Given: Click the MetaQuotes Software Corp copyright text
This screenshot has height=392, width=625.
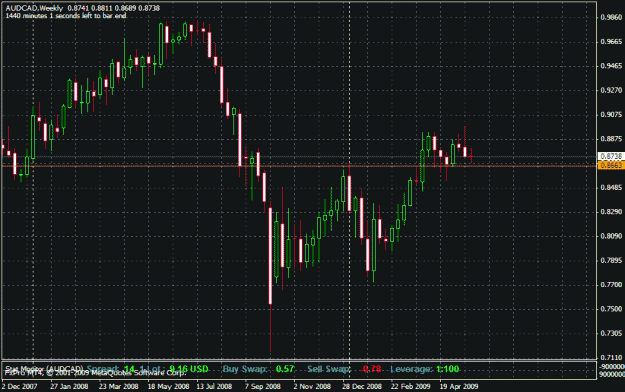Looking at the screenshot, I should pyautogui.click(x=96, y=373).
